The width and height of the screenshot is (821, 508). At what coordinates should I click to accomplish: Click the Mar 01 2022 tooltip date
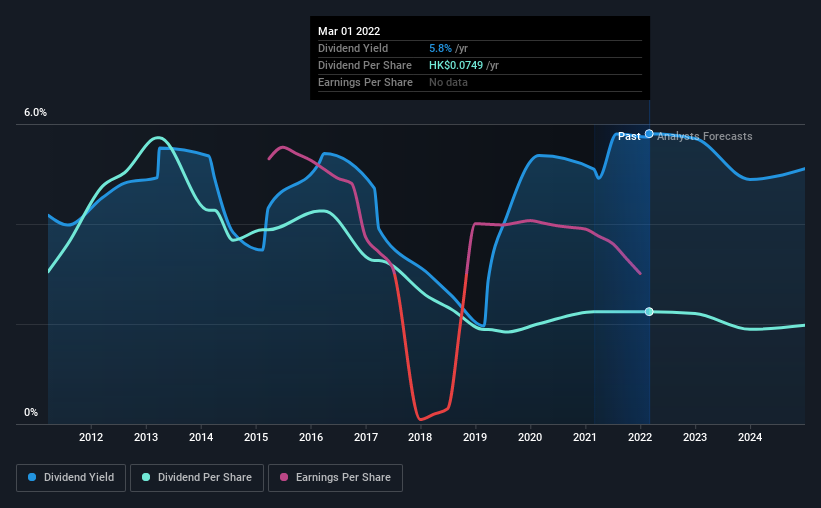coord(349,31)
